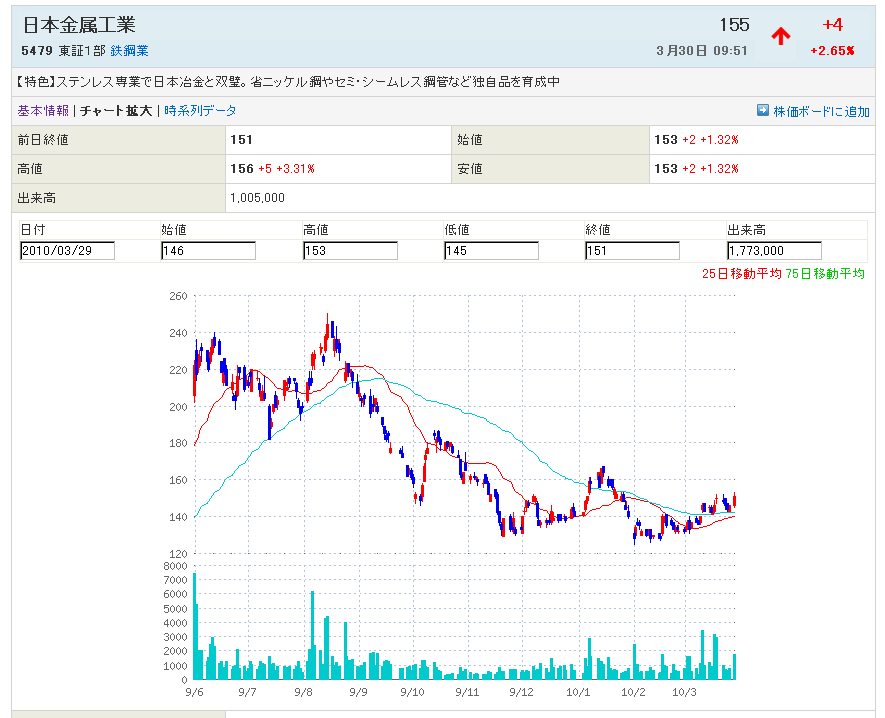Open the 鉄鋼業 industry link
The image size is (885, 718).
(129, 51)
